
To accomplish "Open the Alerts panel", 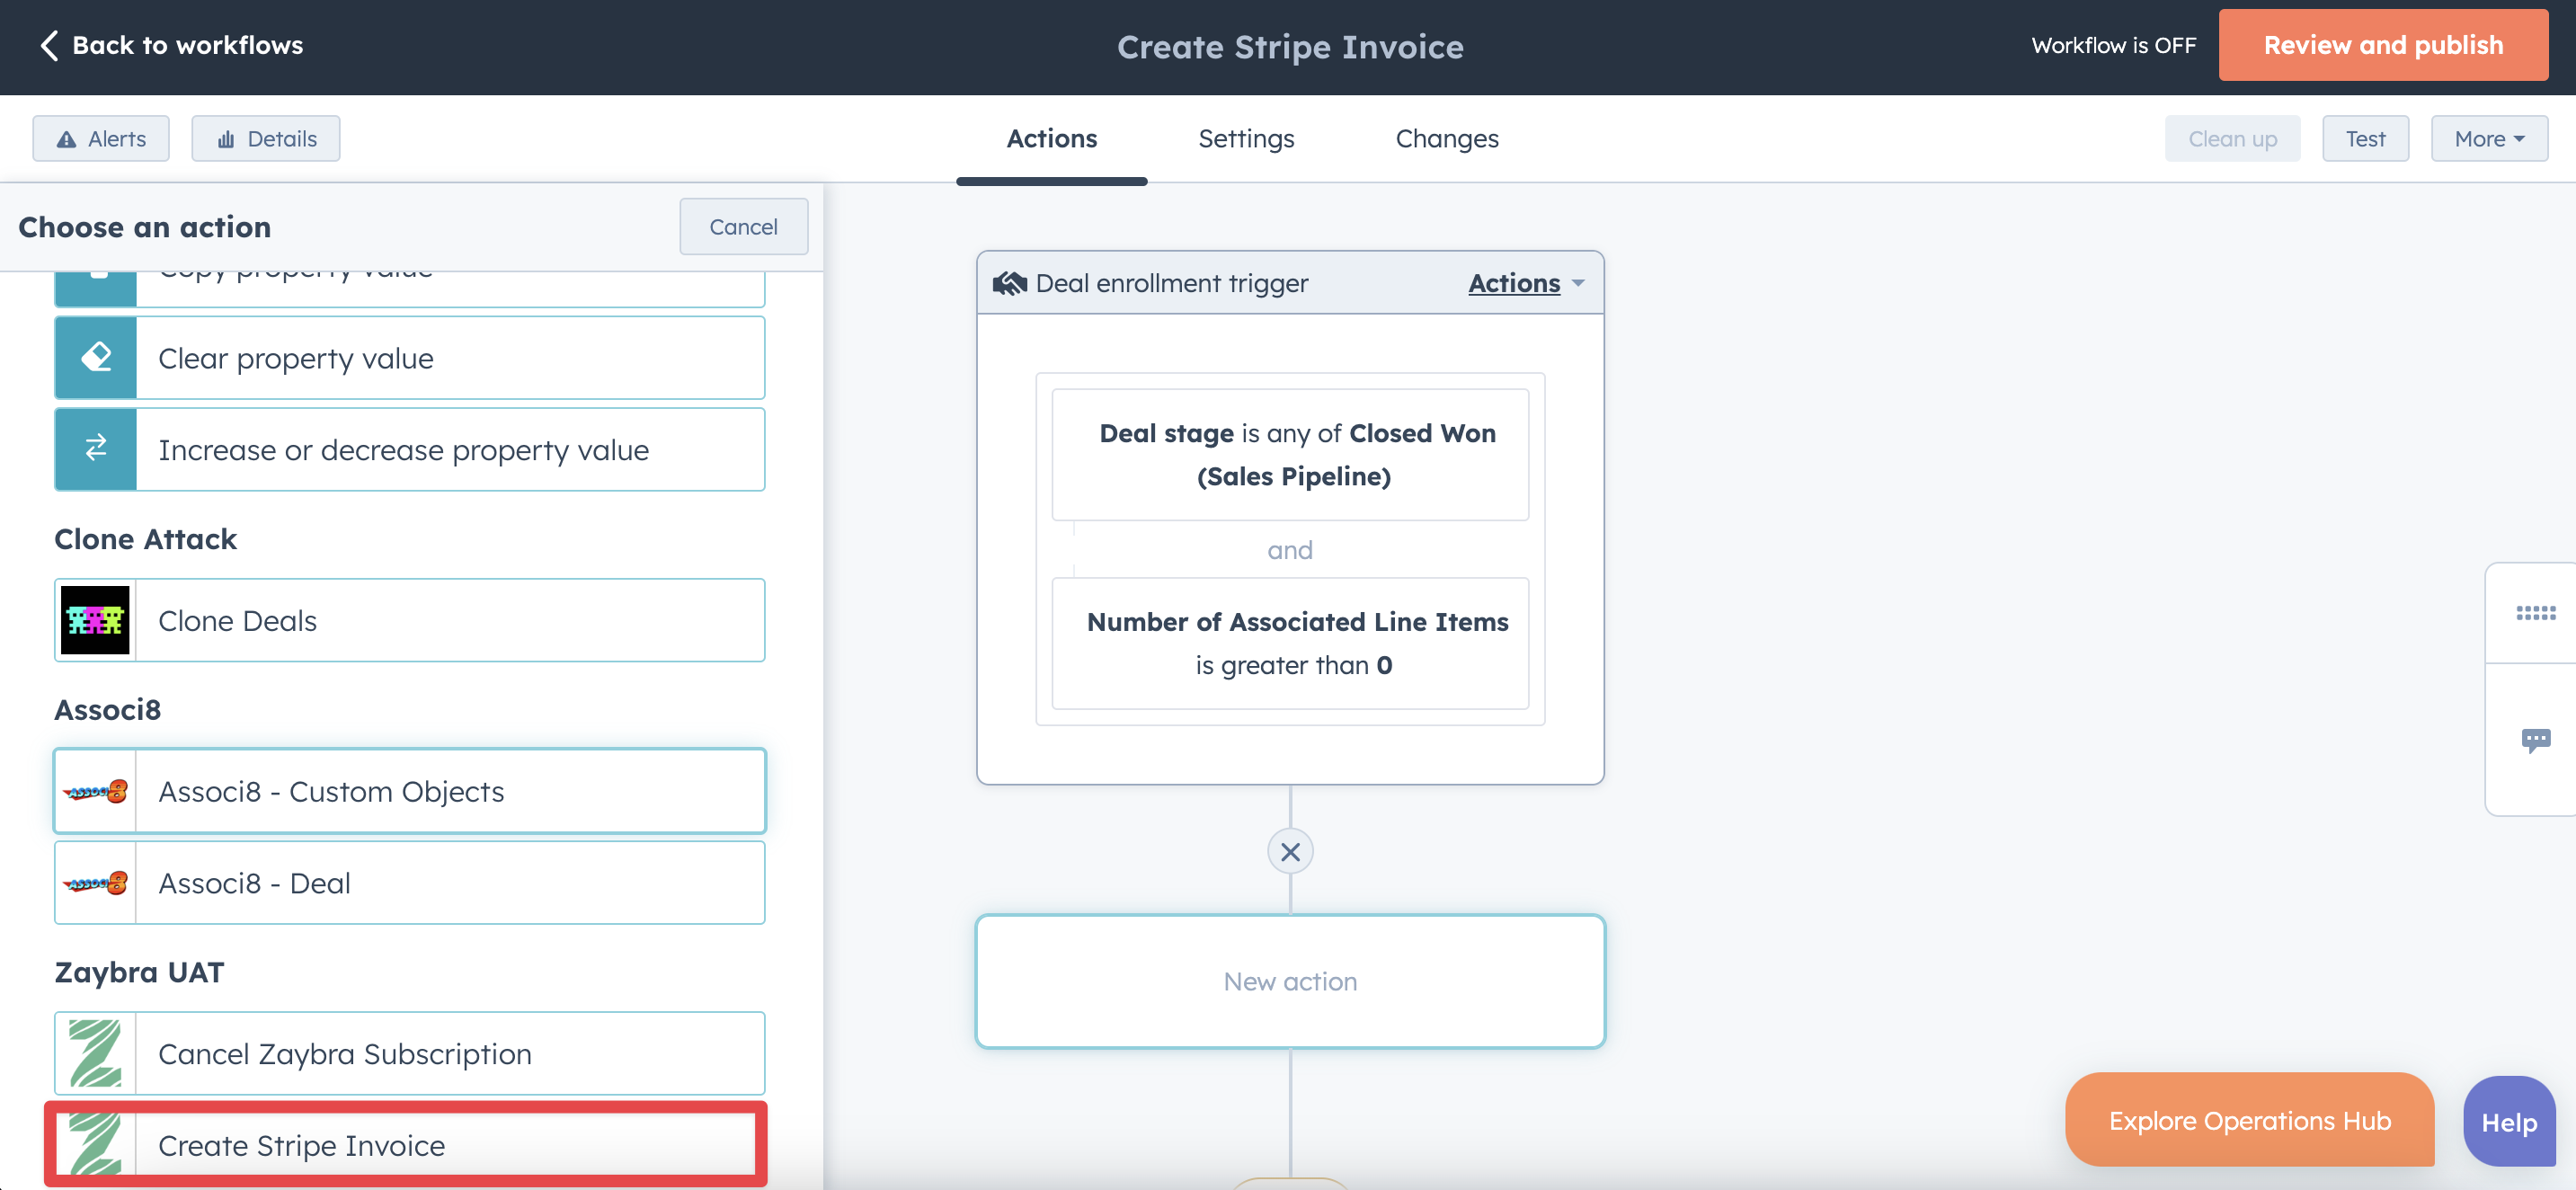I will click(101, 139).
